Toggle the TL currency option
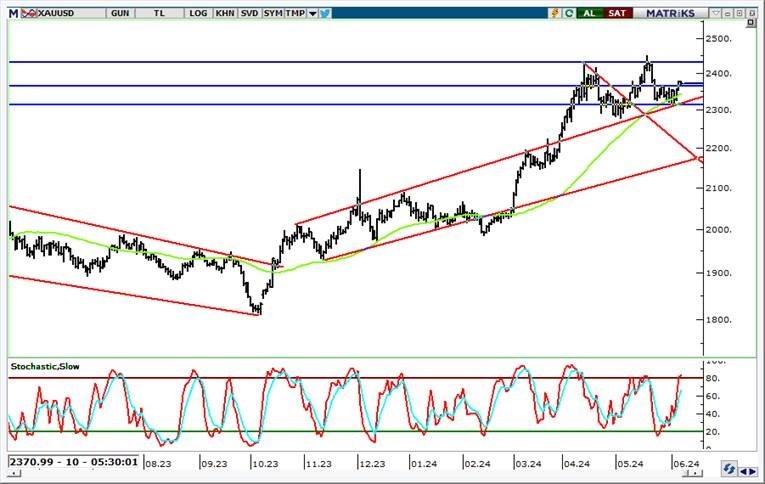This screenshot has width=765, height=484. pyautogui.click(x=159, y=13)
